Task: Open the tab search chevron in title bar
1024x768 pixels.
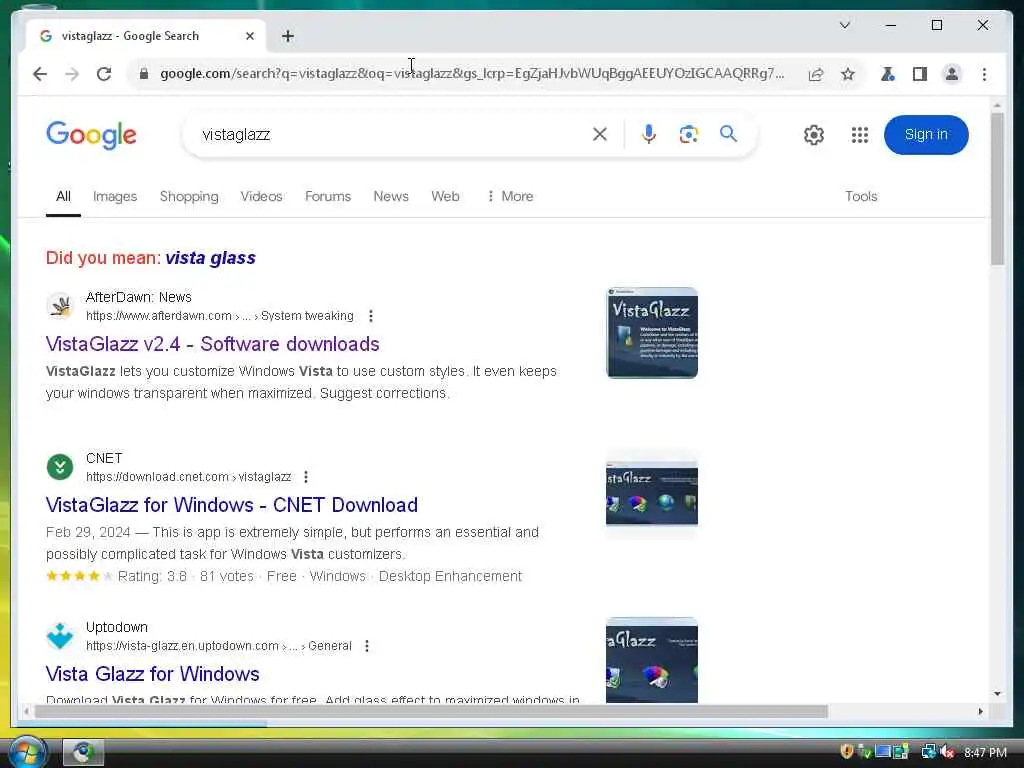Action: [844, 25]
